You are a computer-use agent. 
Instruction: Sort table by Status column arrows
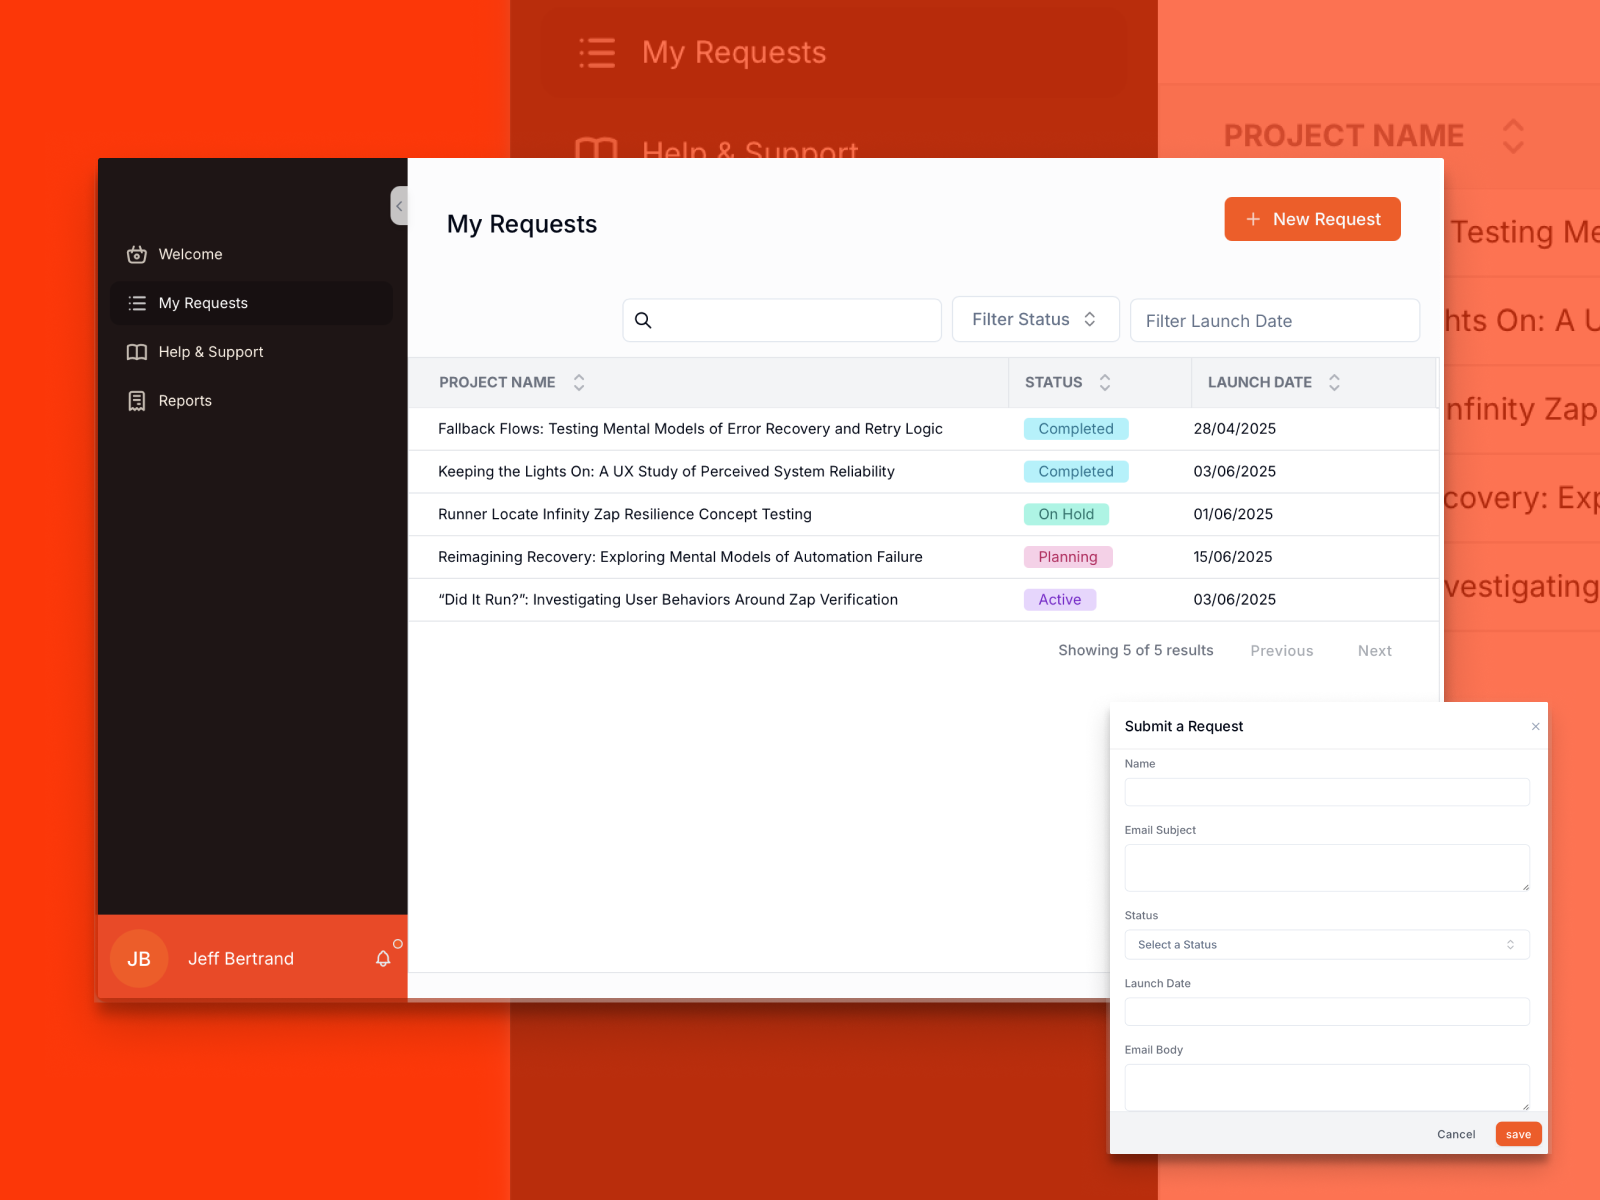[1105, 382]
